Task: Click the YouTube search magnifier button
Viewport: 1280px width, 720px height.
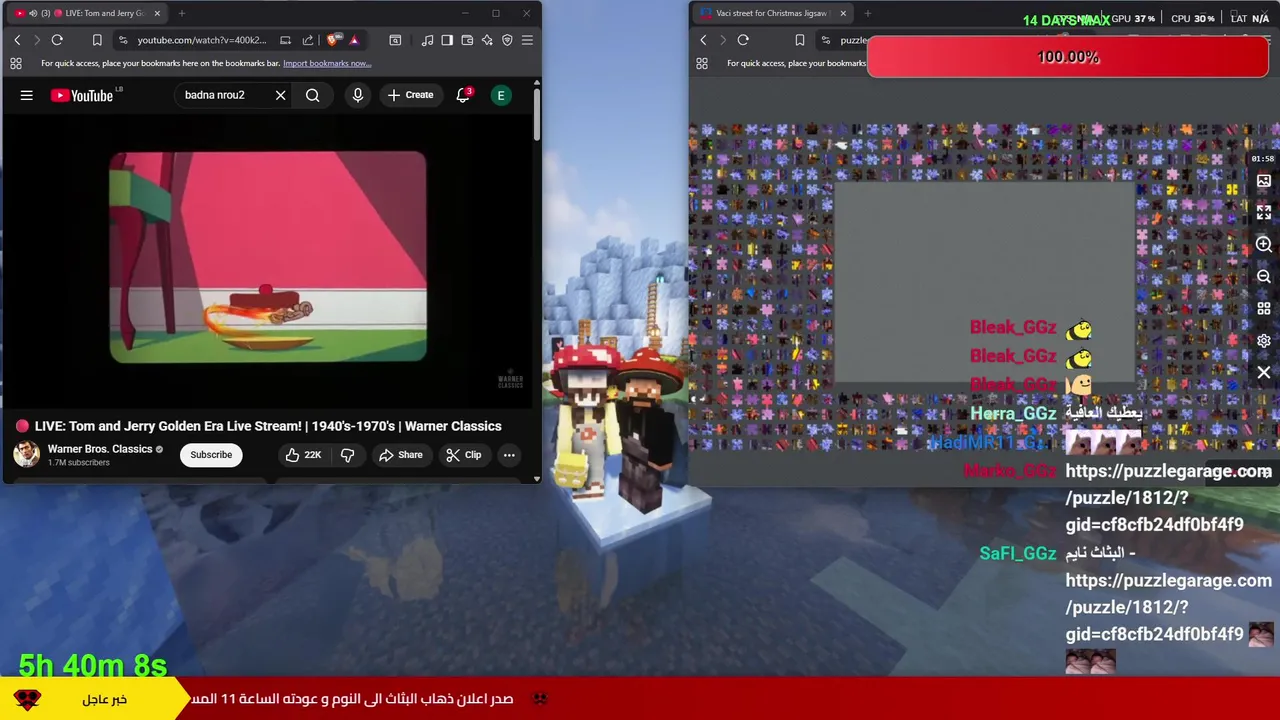Action: pyautogui.click(x=313, y=95)
